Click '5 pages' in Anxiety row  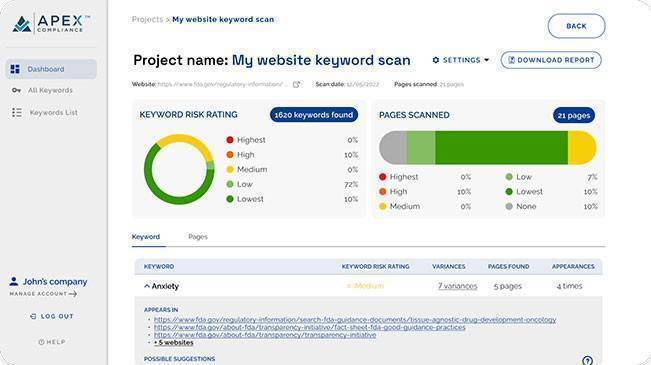507,286
